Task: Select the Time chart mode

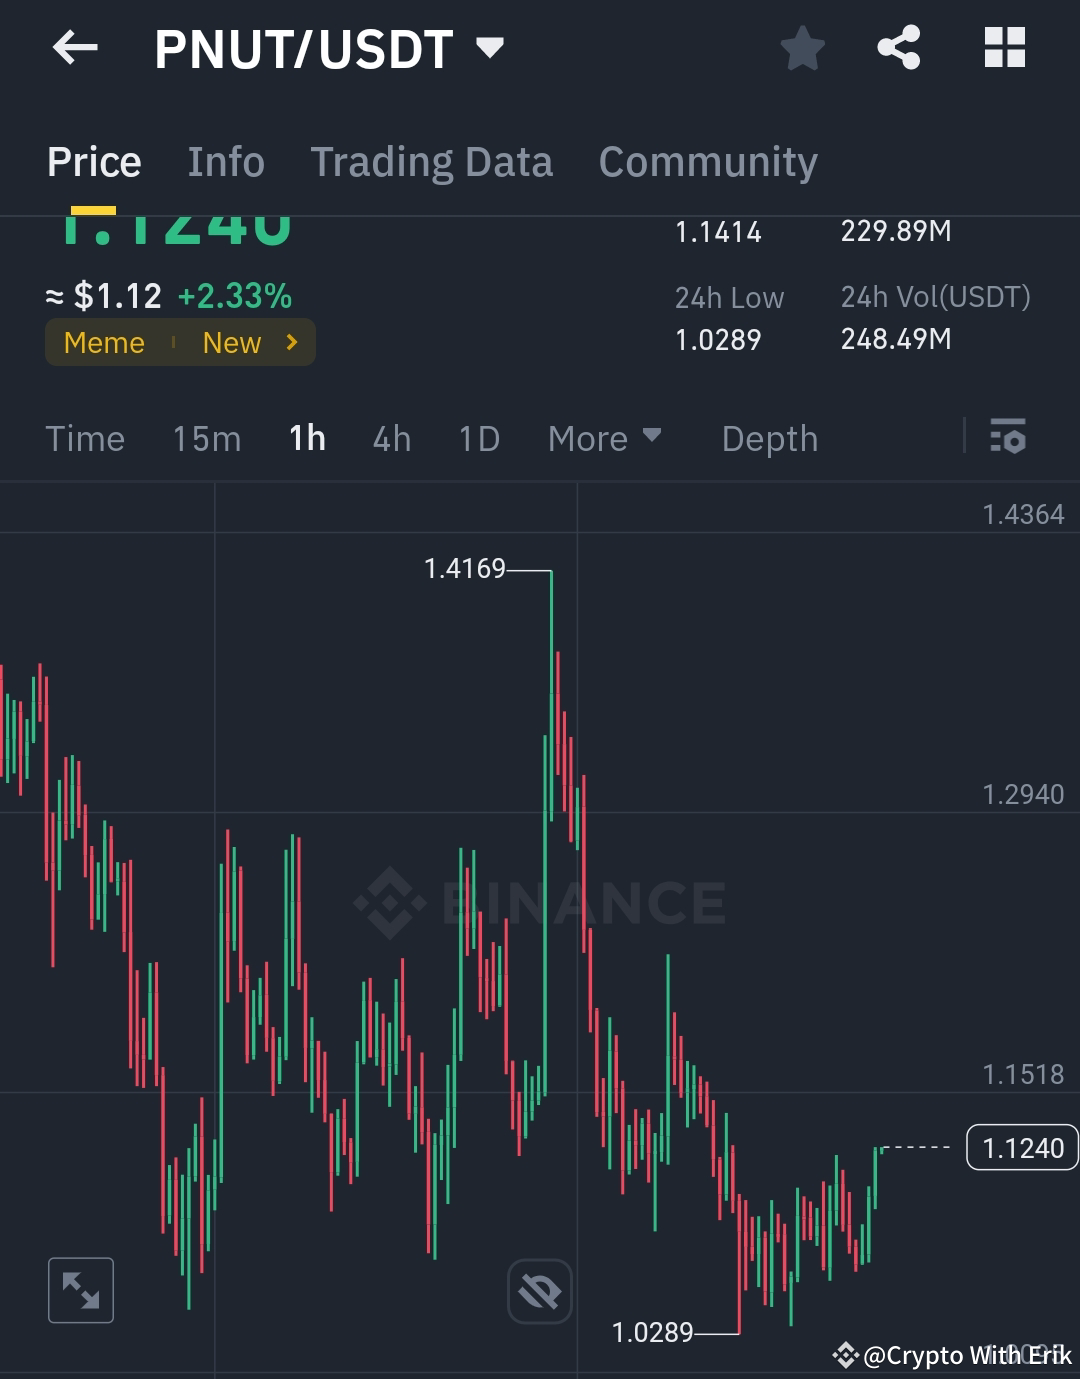Action: tap(85, 437)
